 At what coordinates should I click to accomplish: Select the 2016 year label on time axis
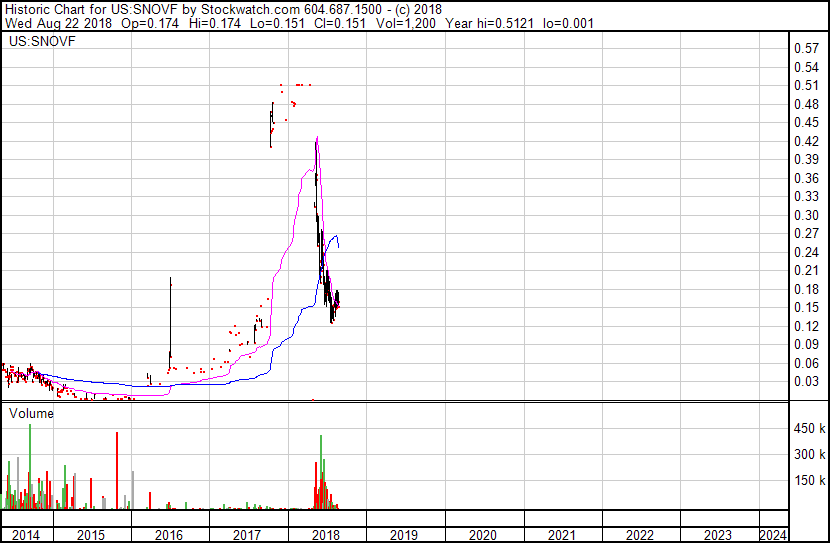click(169, 535)
